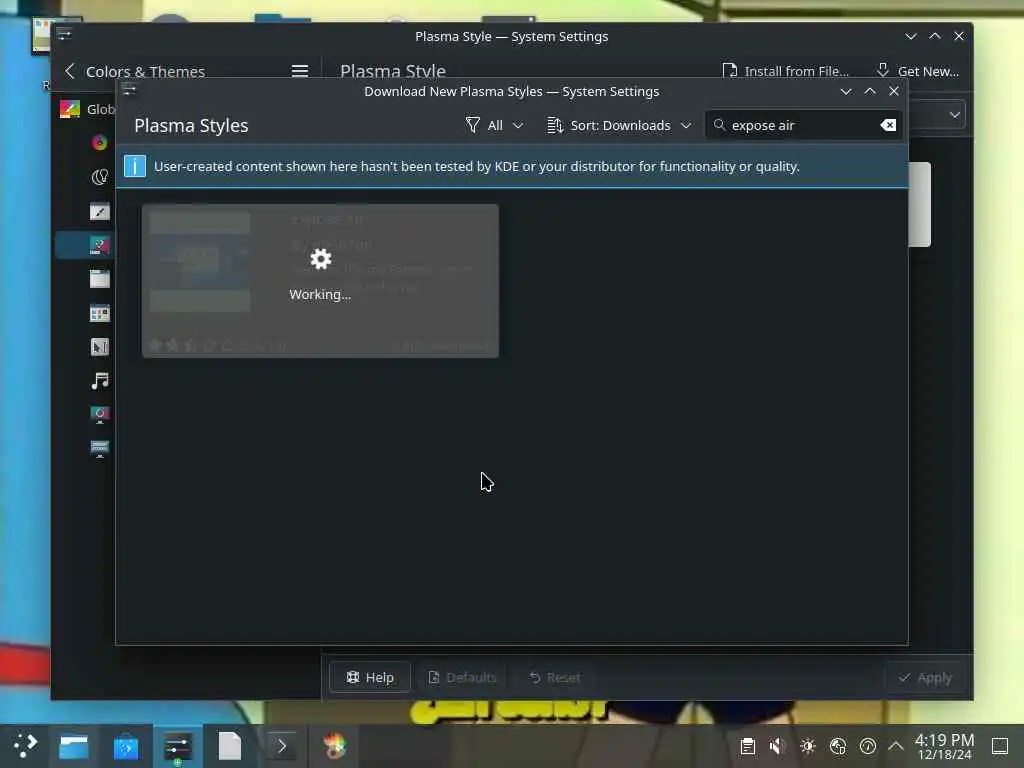Open the hamburger menu in the sidebar header
The height and width of the screenshot is (768, 1024).
coord(300,71)
